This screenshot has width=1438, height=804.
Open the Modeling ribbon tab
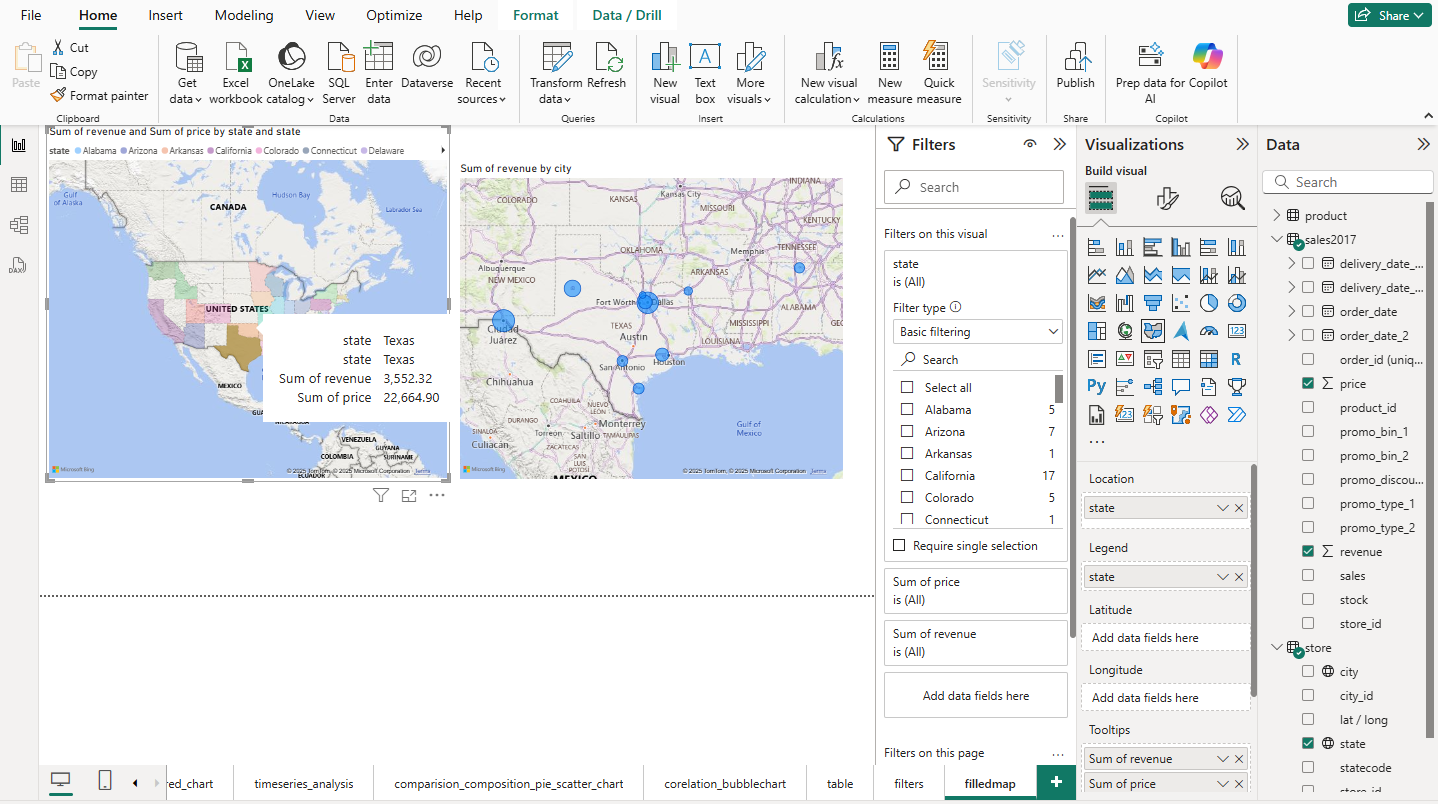244,15
